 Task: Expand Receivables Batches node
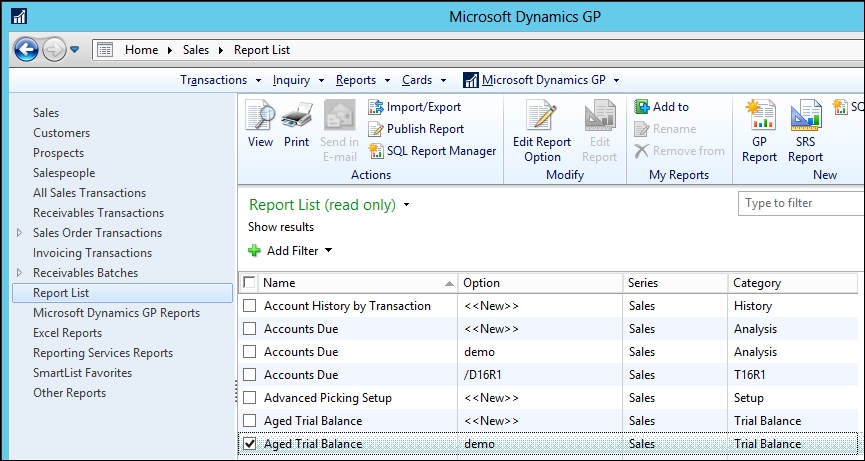click(19, 273)
